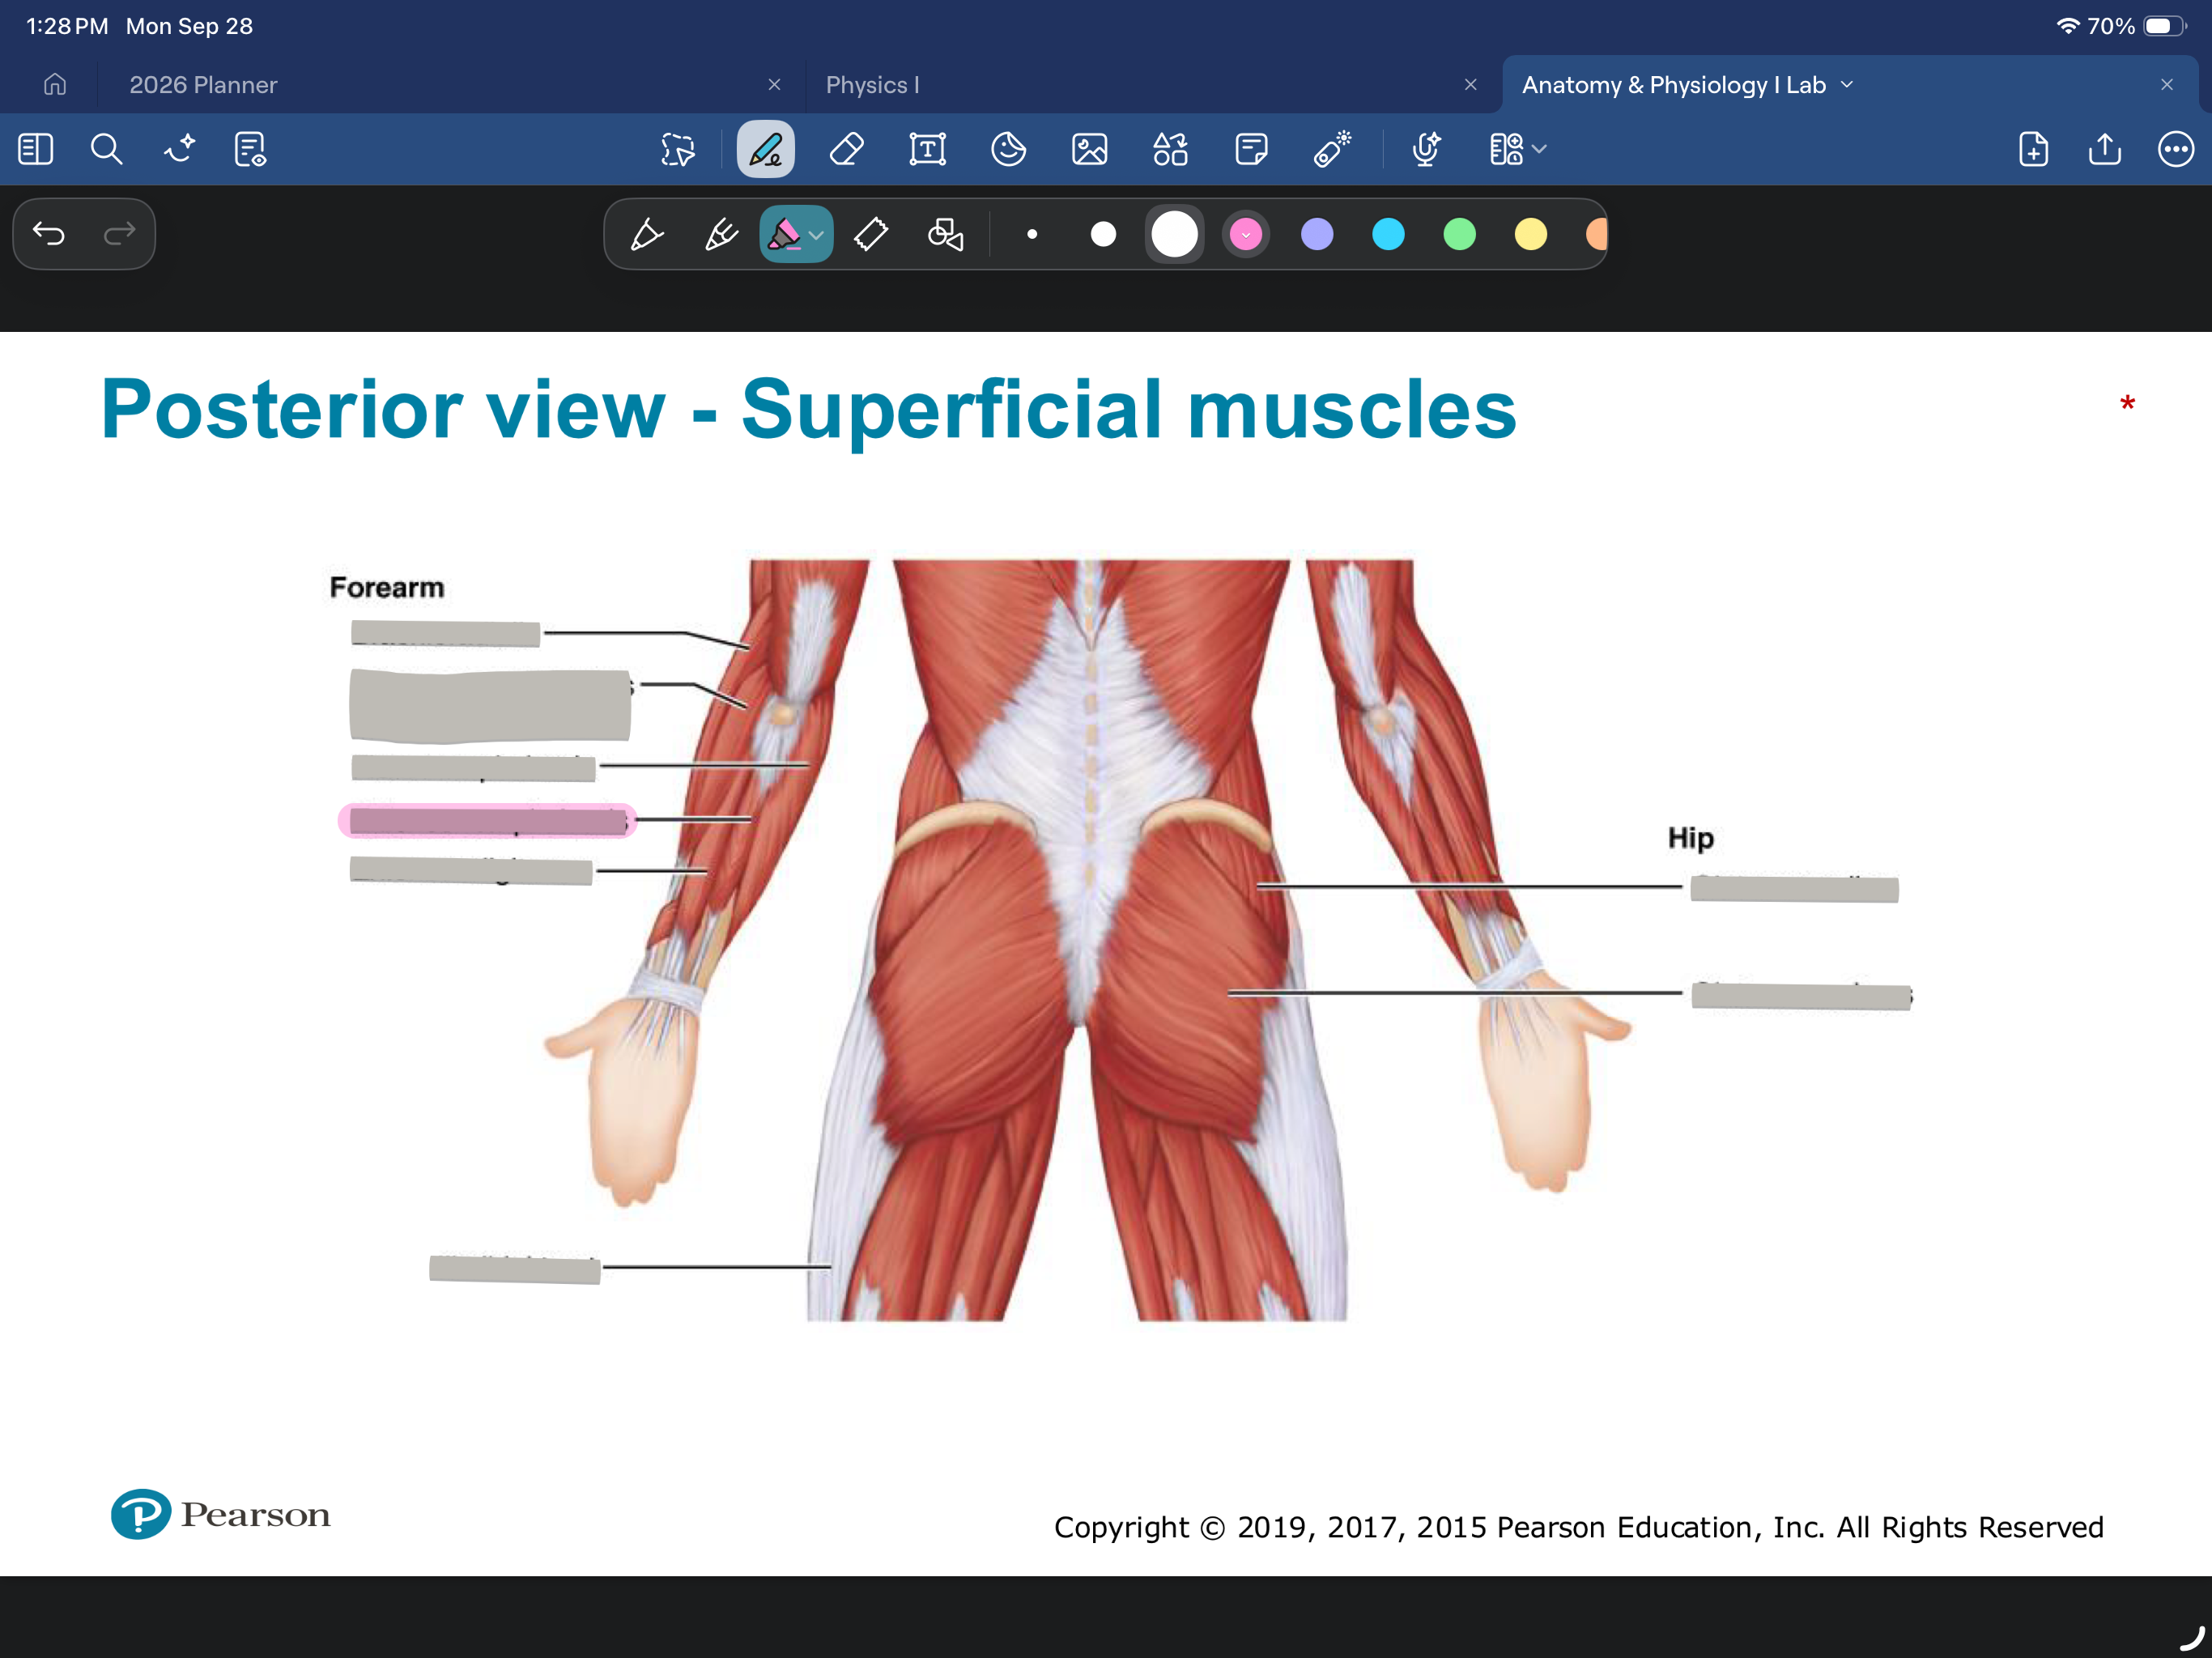Close the 2026 Planner tab
This screenshot has height=1658, width=2212.
point(774,85)
